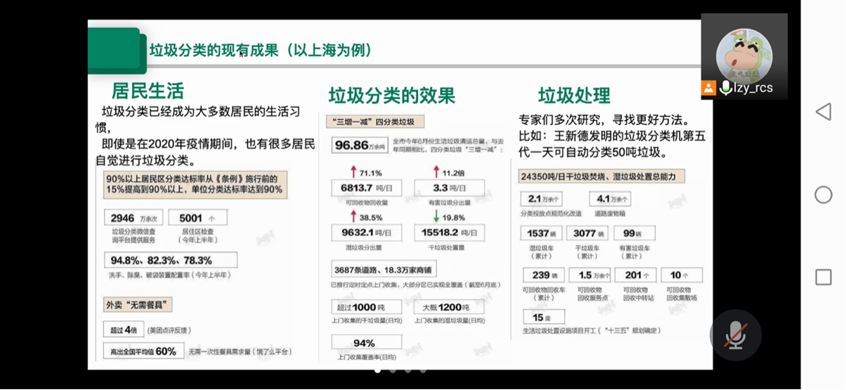The width and height of the screenshot is (846, 390).
Task: Click the green down arrow beside 19.8%
Action: click(435, 217)
